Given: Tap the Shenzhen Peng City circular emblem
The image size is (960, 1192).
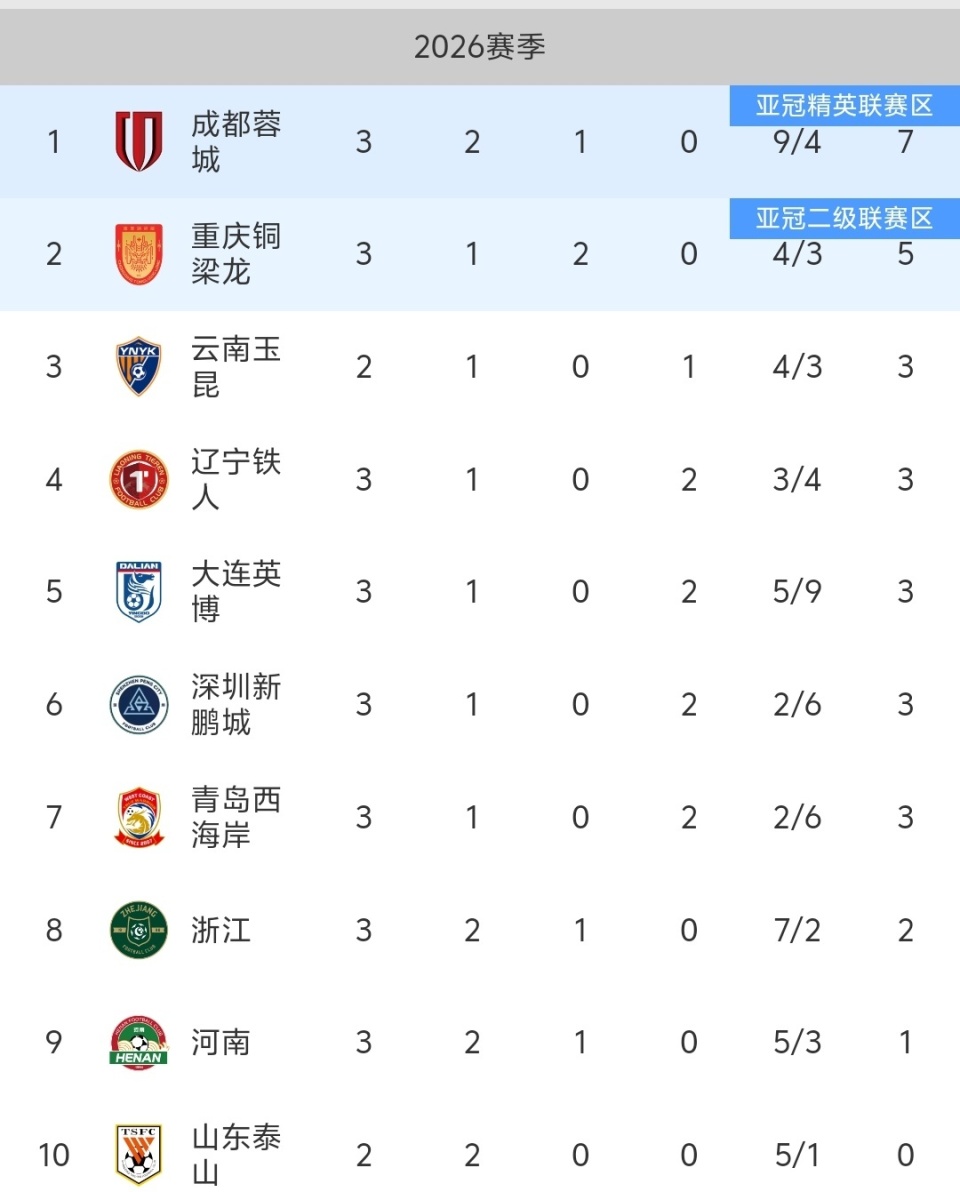Looking at the screenshot, I should pyautogui.click(x=138, y=704).
